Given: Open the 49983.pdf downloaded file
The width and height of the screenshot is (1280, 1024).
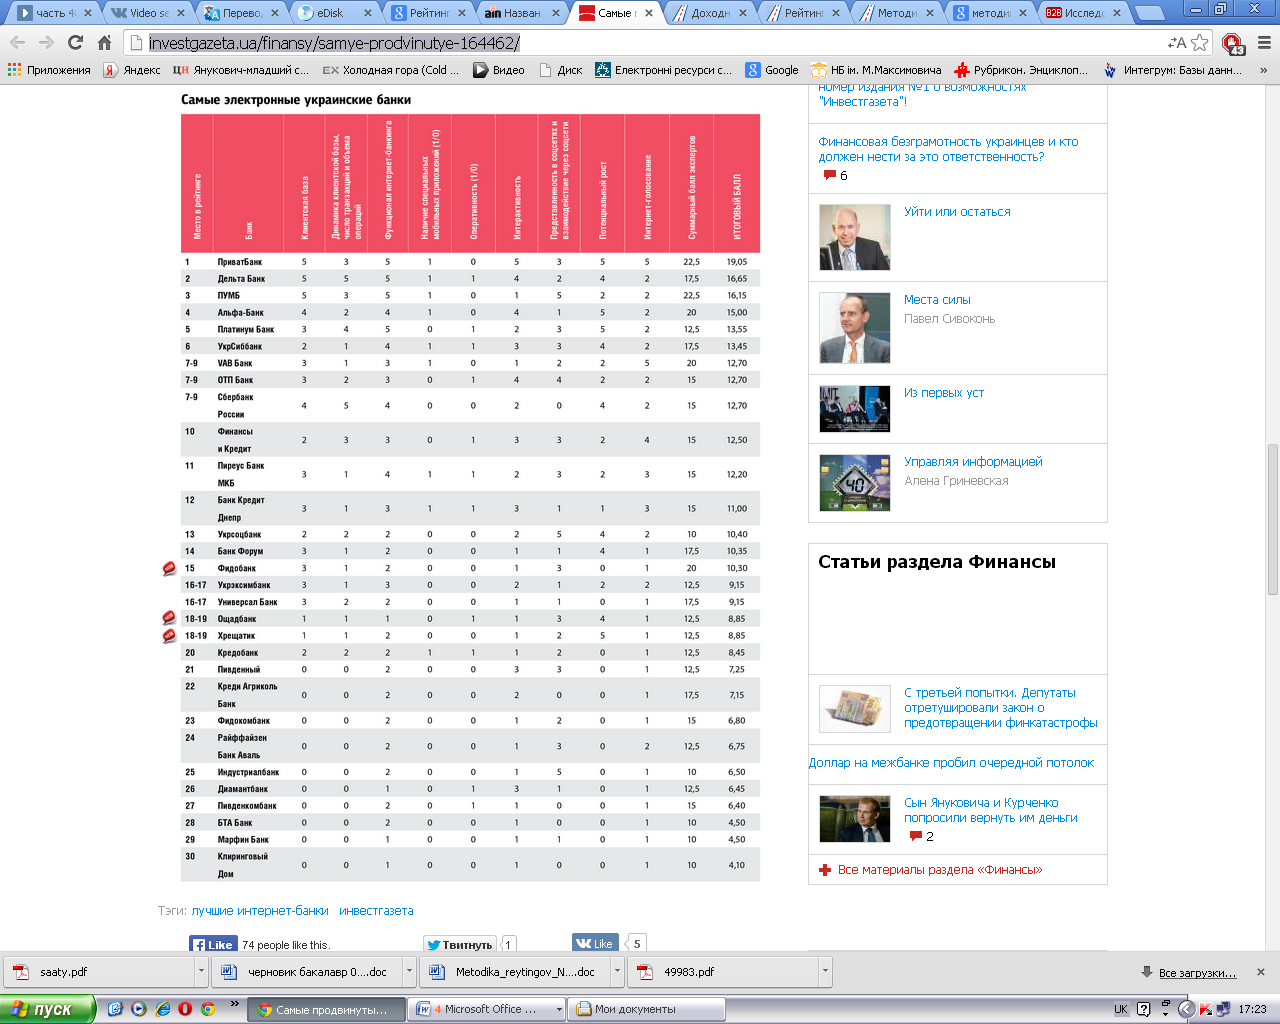Looking at the screenshot, I should tap(722, 971).
